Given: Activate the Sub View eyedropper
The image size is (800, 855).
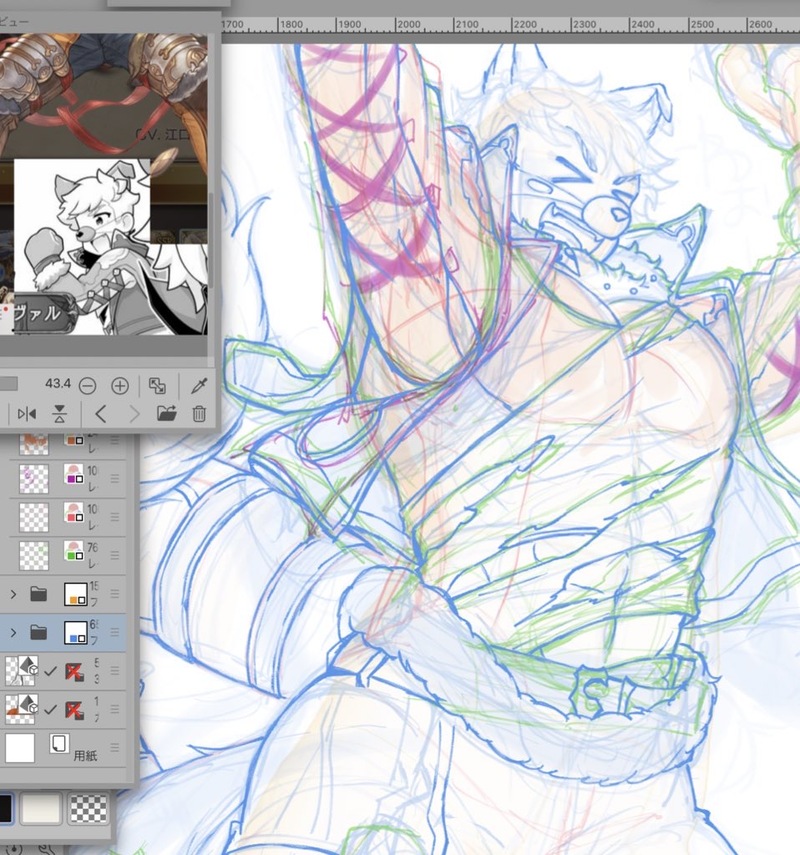Looking at the screenshot, I should click(x=199, y=386).
